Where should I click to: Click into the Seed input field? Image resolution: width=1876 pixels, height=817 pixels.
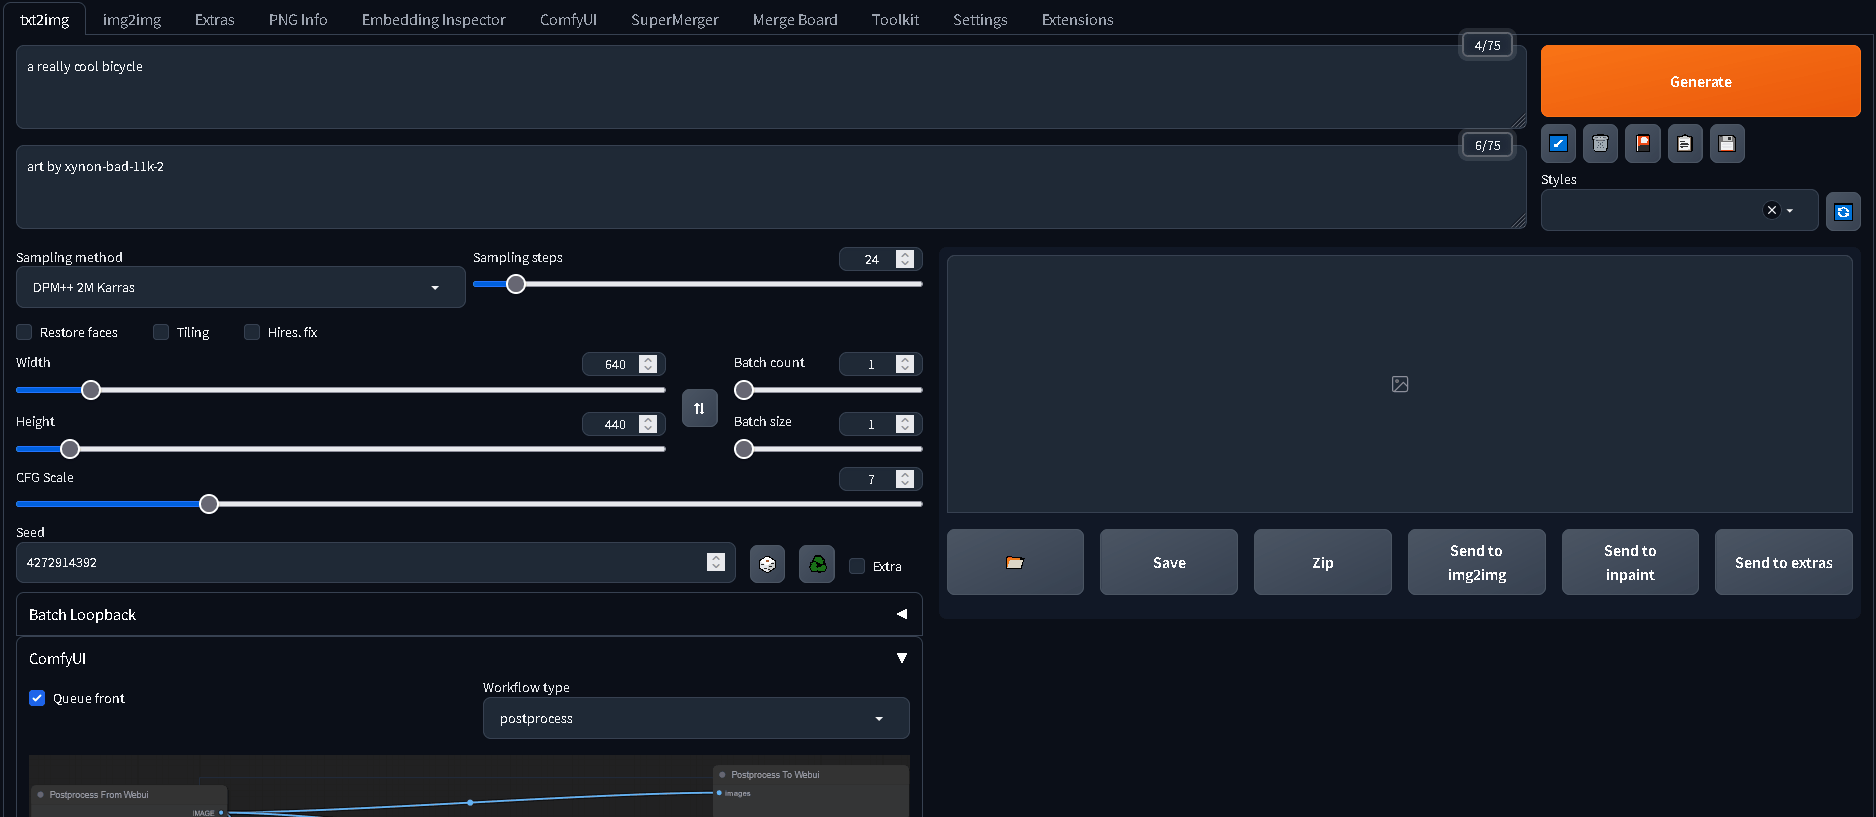pyautogui.click(x=360, y=563)
